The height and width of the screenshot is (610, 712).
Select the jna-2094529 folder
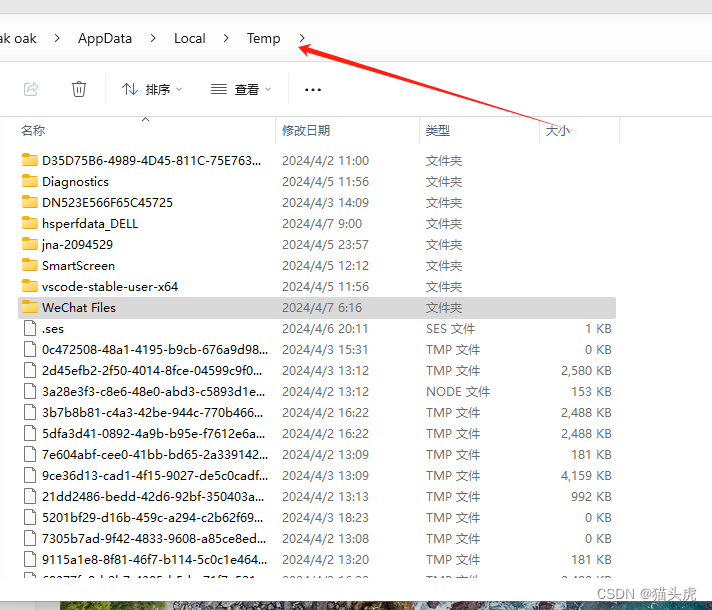77,245
